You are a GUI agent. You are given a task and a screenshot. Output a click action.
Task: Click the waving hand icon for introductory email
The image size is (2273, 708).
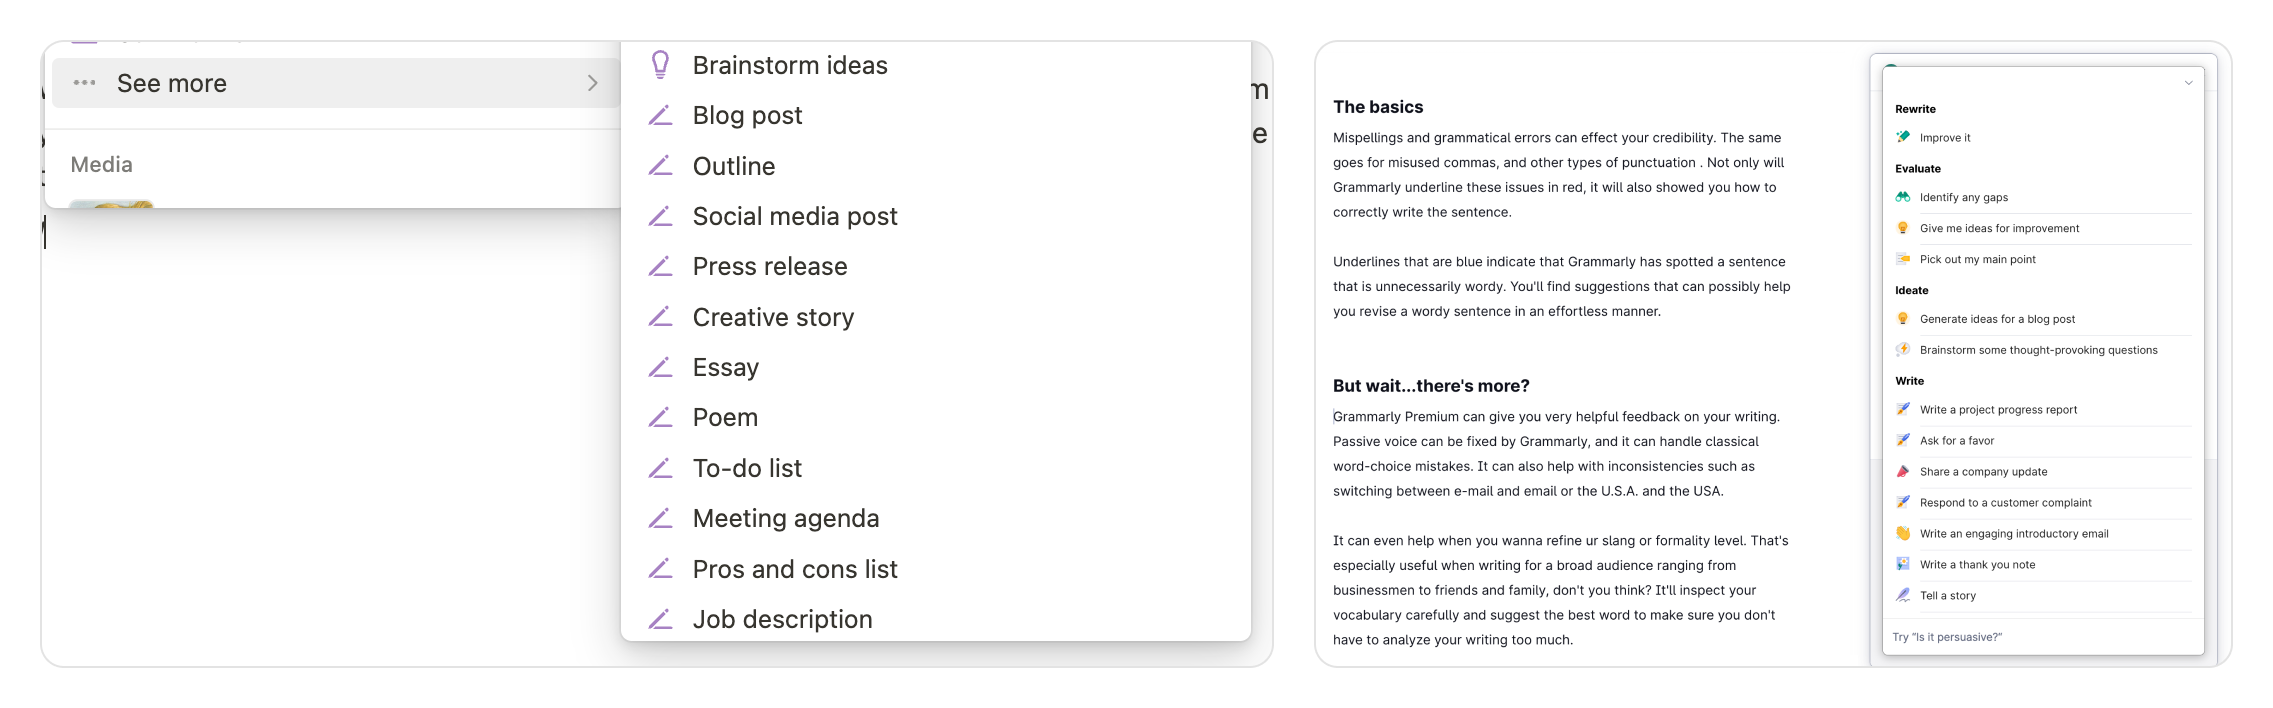(1903, 533)
